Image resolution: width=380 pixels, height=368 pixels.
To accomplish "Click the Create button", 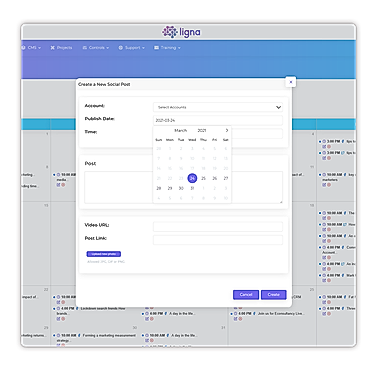I will 273,294.
